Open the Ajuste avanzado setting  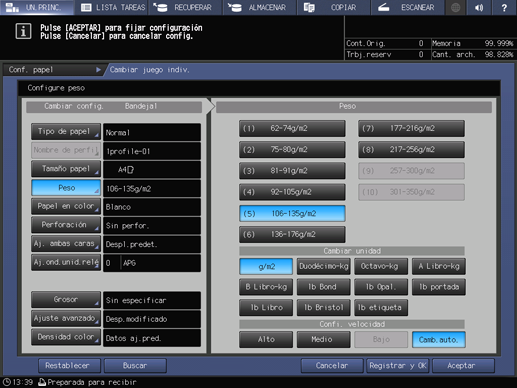[66, 318]
